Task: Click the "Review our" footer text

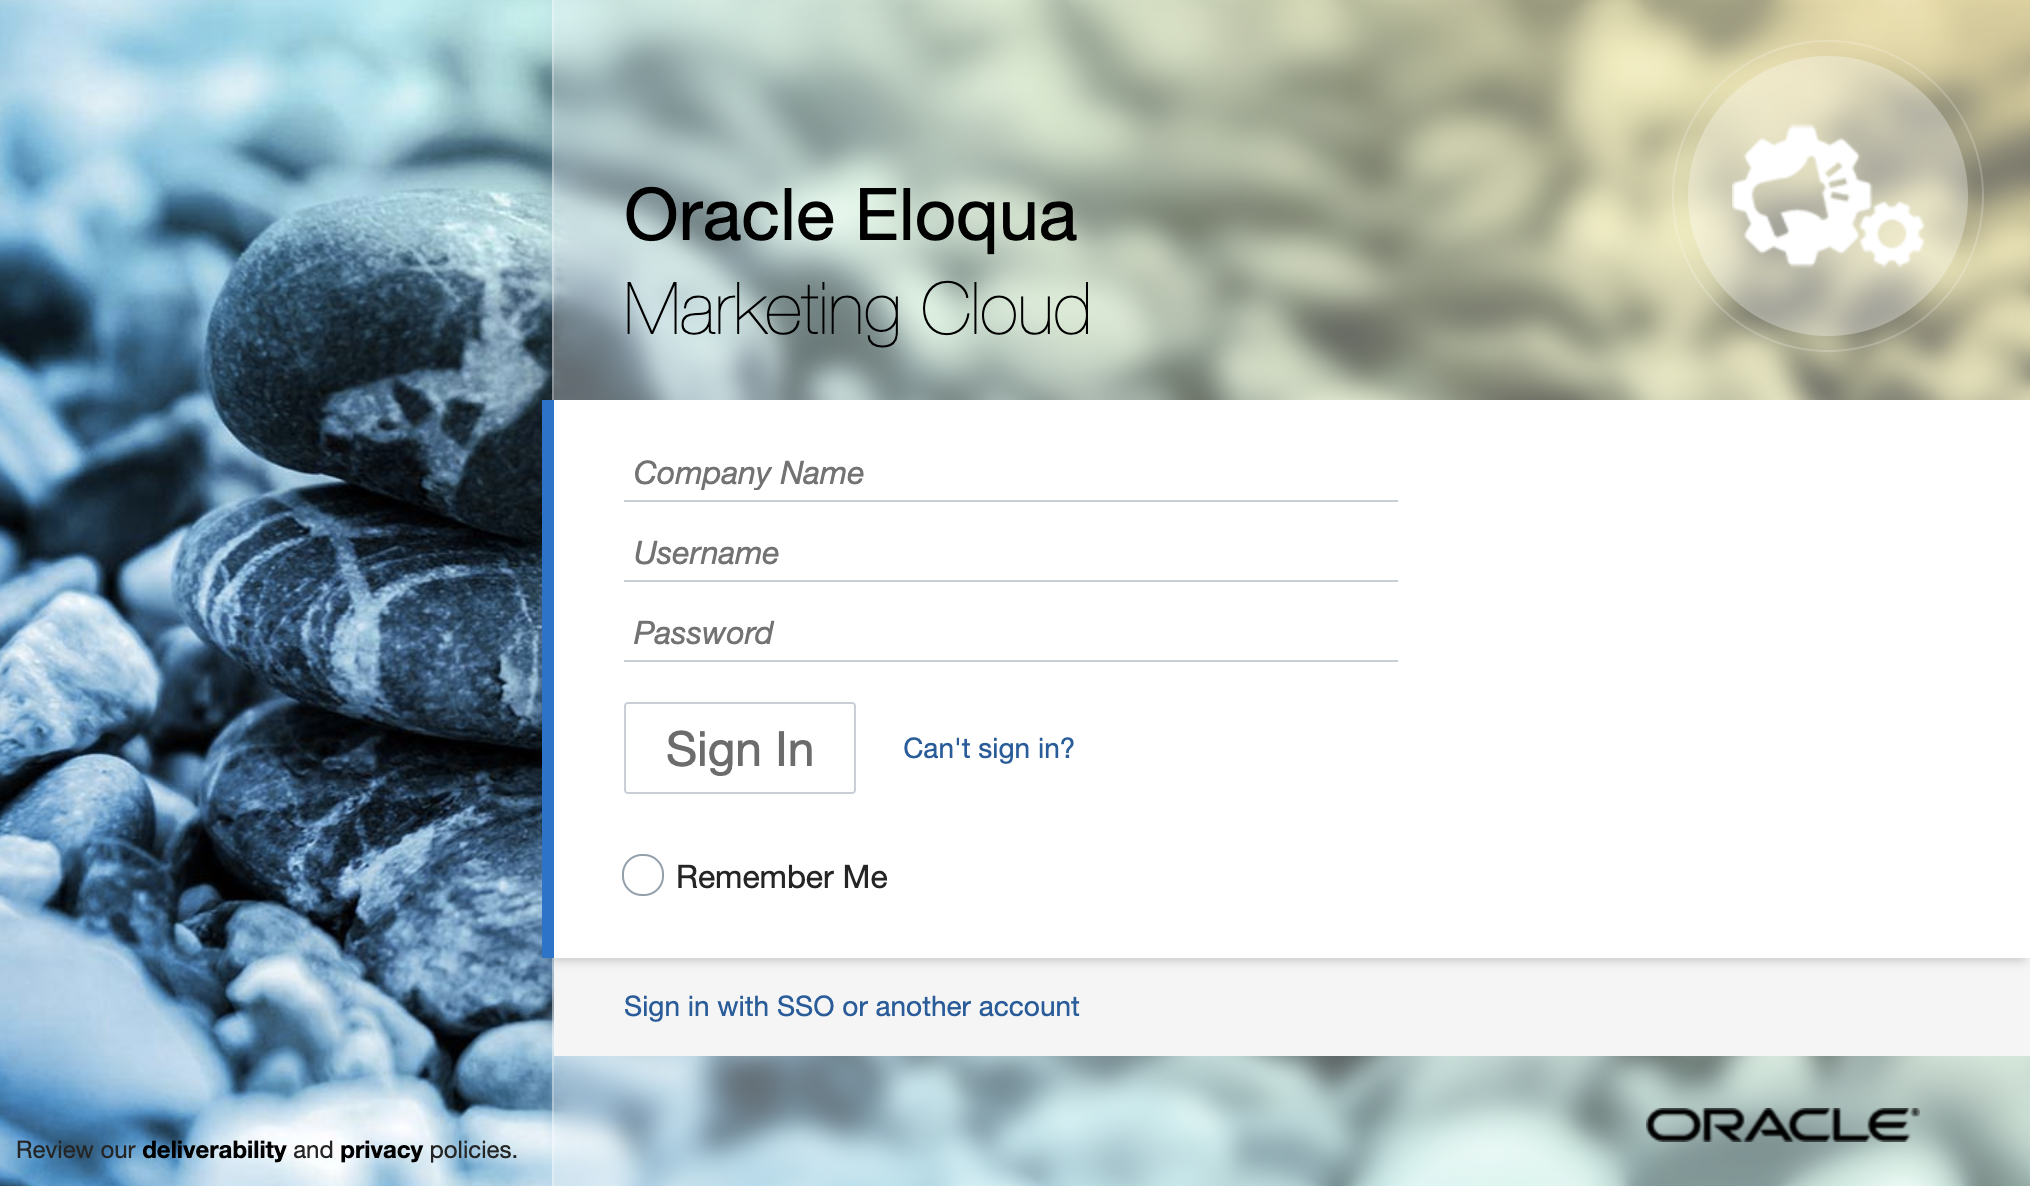Action: (x=75, y=1150)
